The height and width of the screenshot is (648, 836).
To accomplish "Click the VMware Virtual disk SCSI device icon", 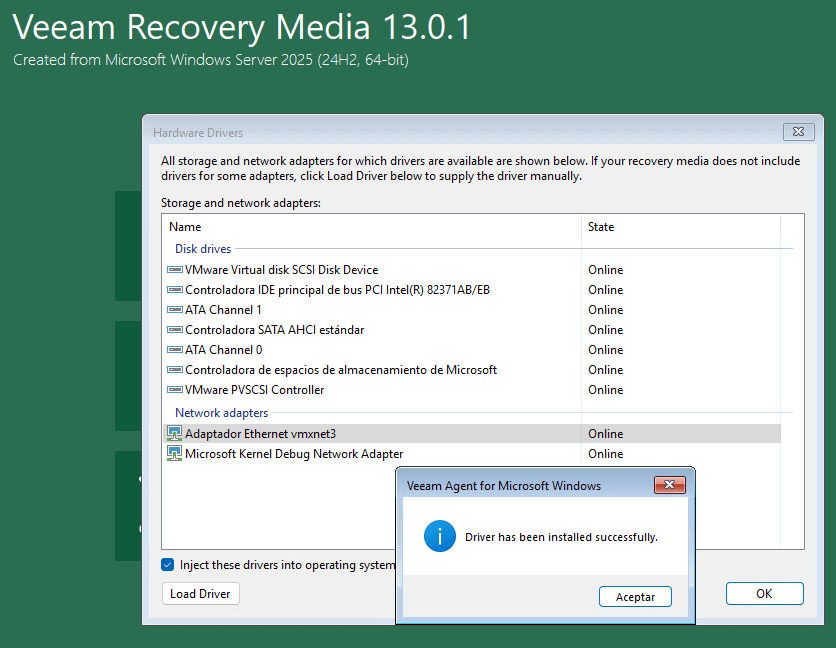I will click(x=174, y=270).
